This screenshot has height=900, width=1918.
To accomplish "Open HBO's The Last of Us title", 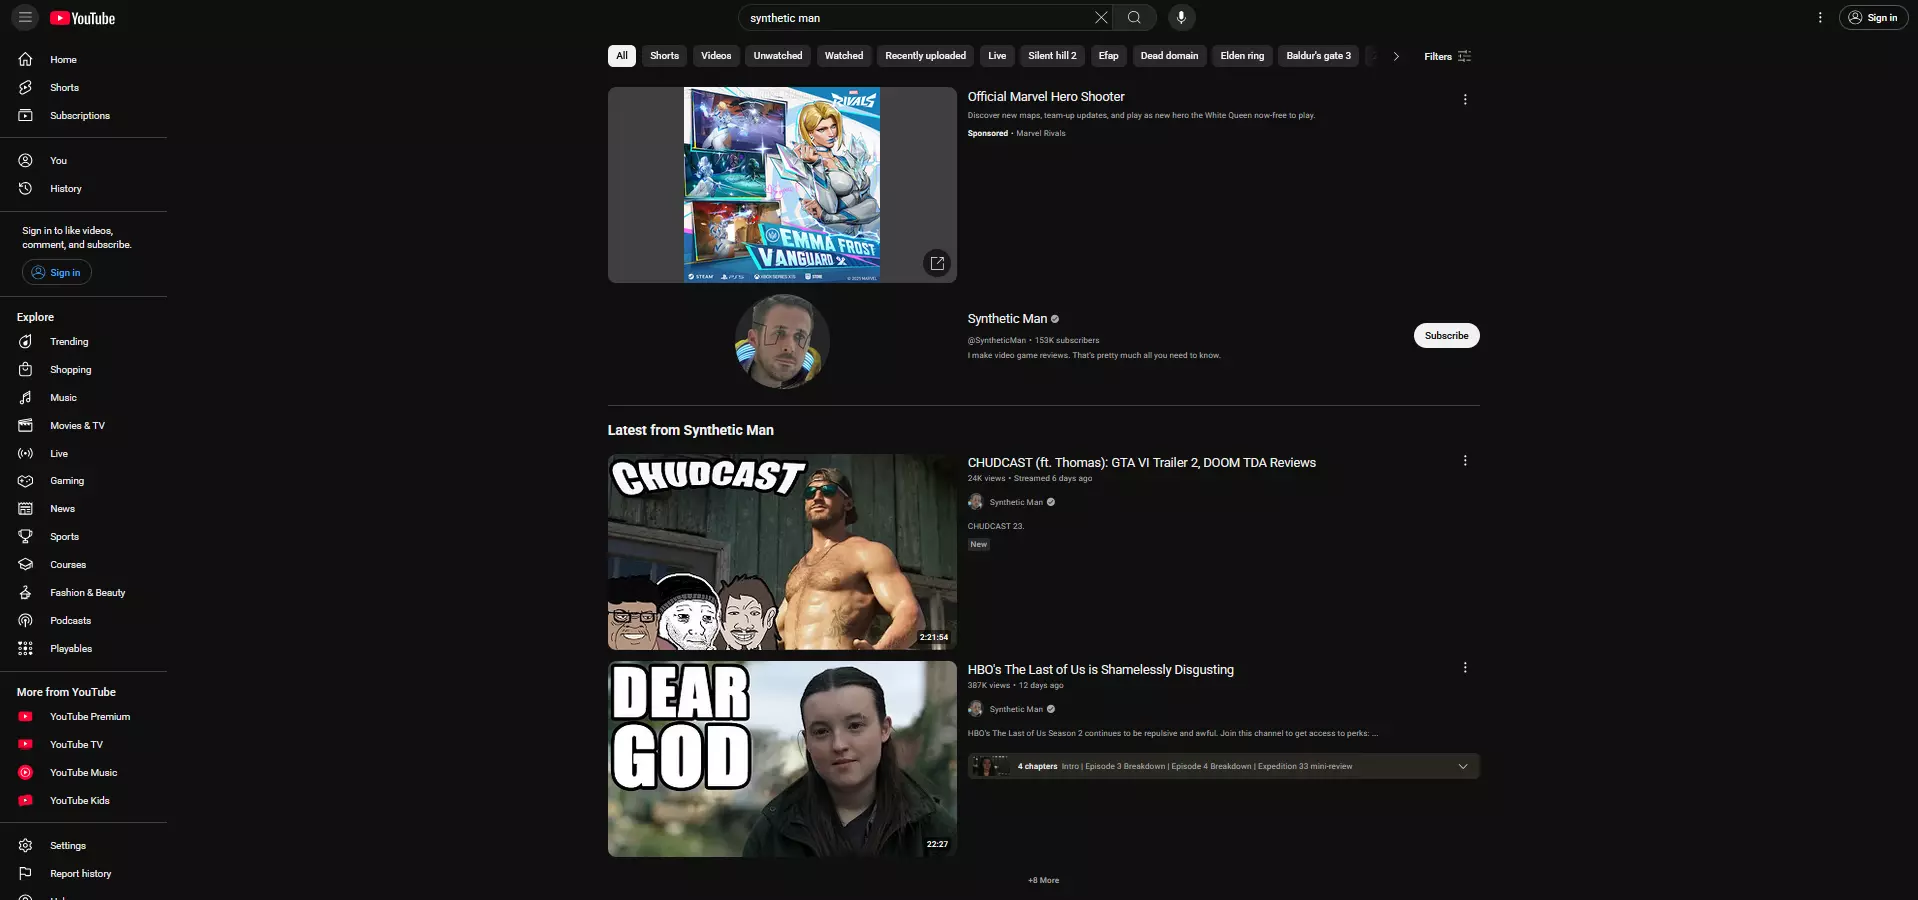I will coord(1100,670).
